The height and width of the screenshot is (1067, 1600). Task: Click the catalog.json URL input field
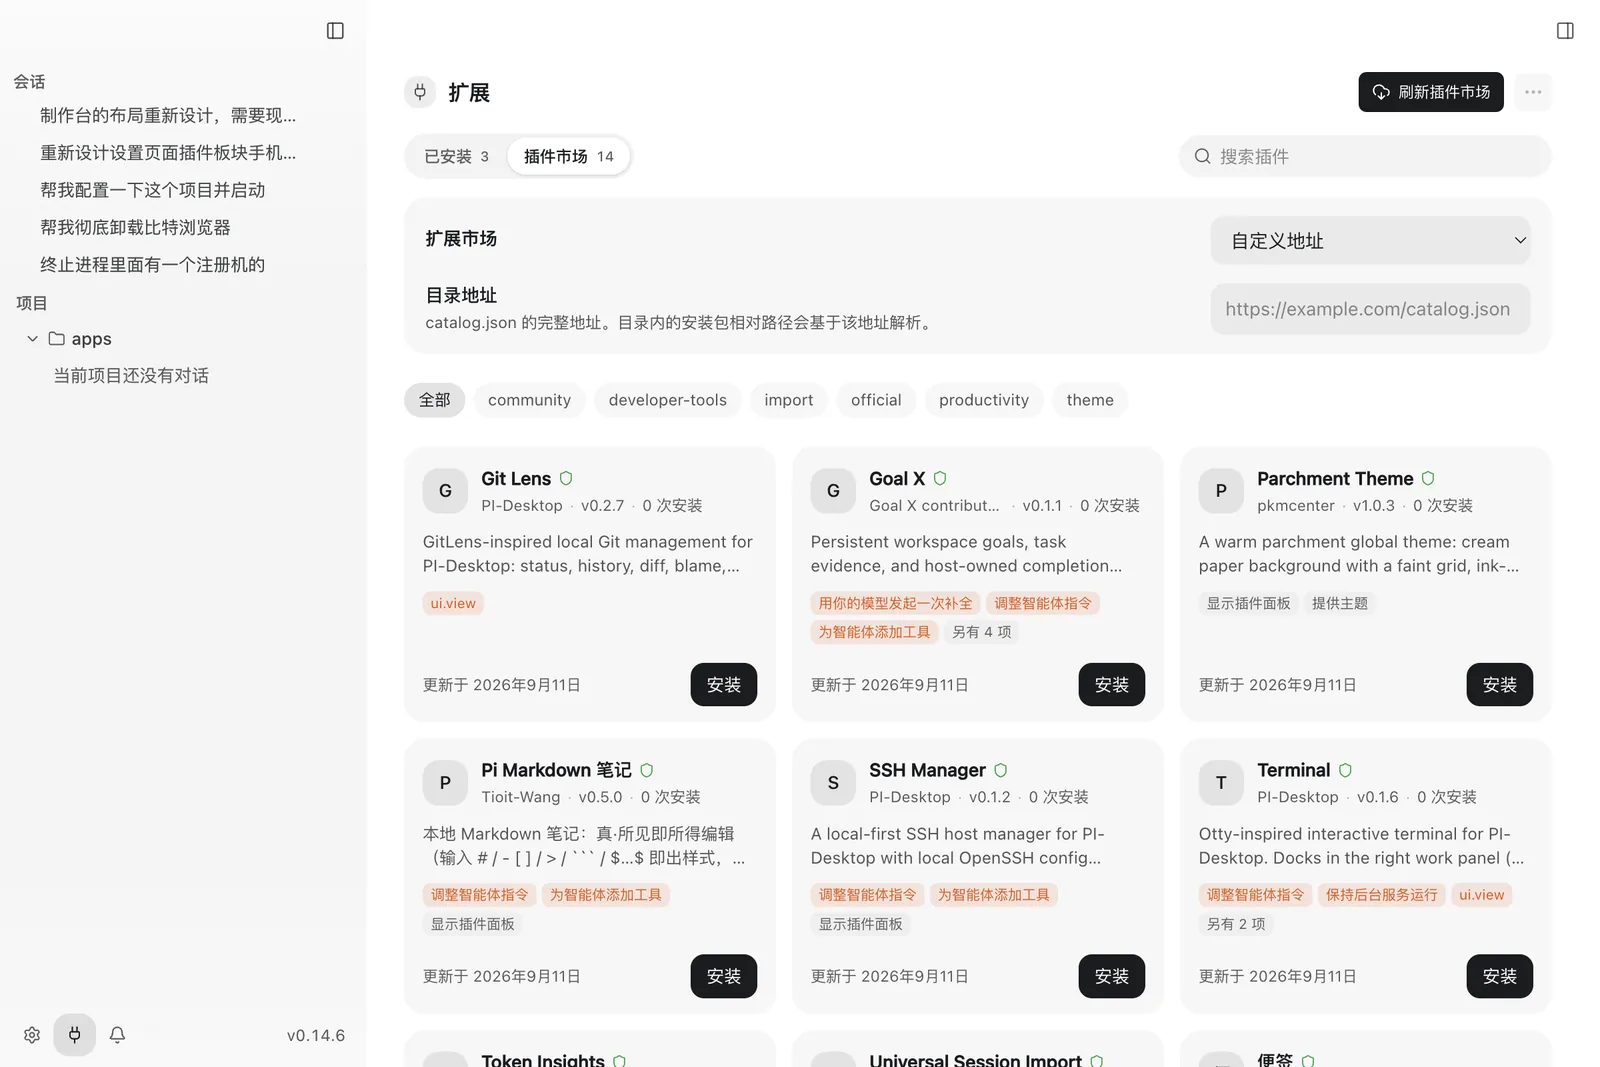coord(1370,309)
